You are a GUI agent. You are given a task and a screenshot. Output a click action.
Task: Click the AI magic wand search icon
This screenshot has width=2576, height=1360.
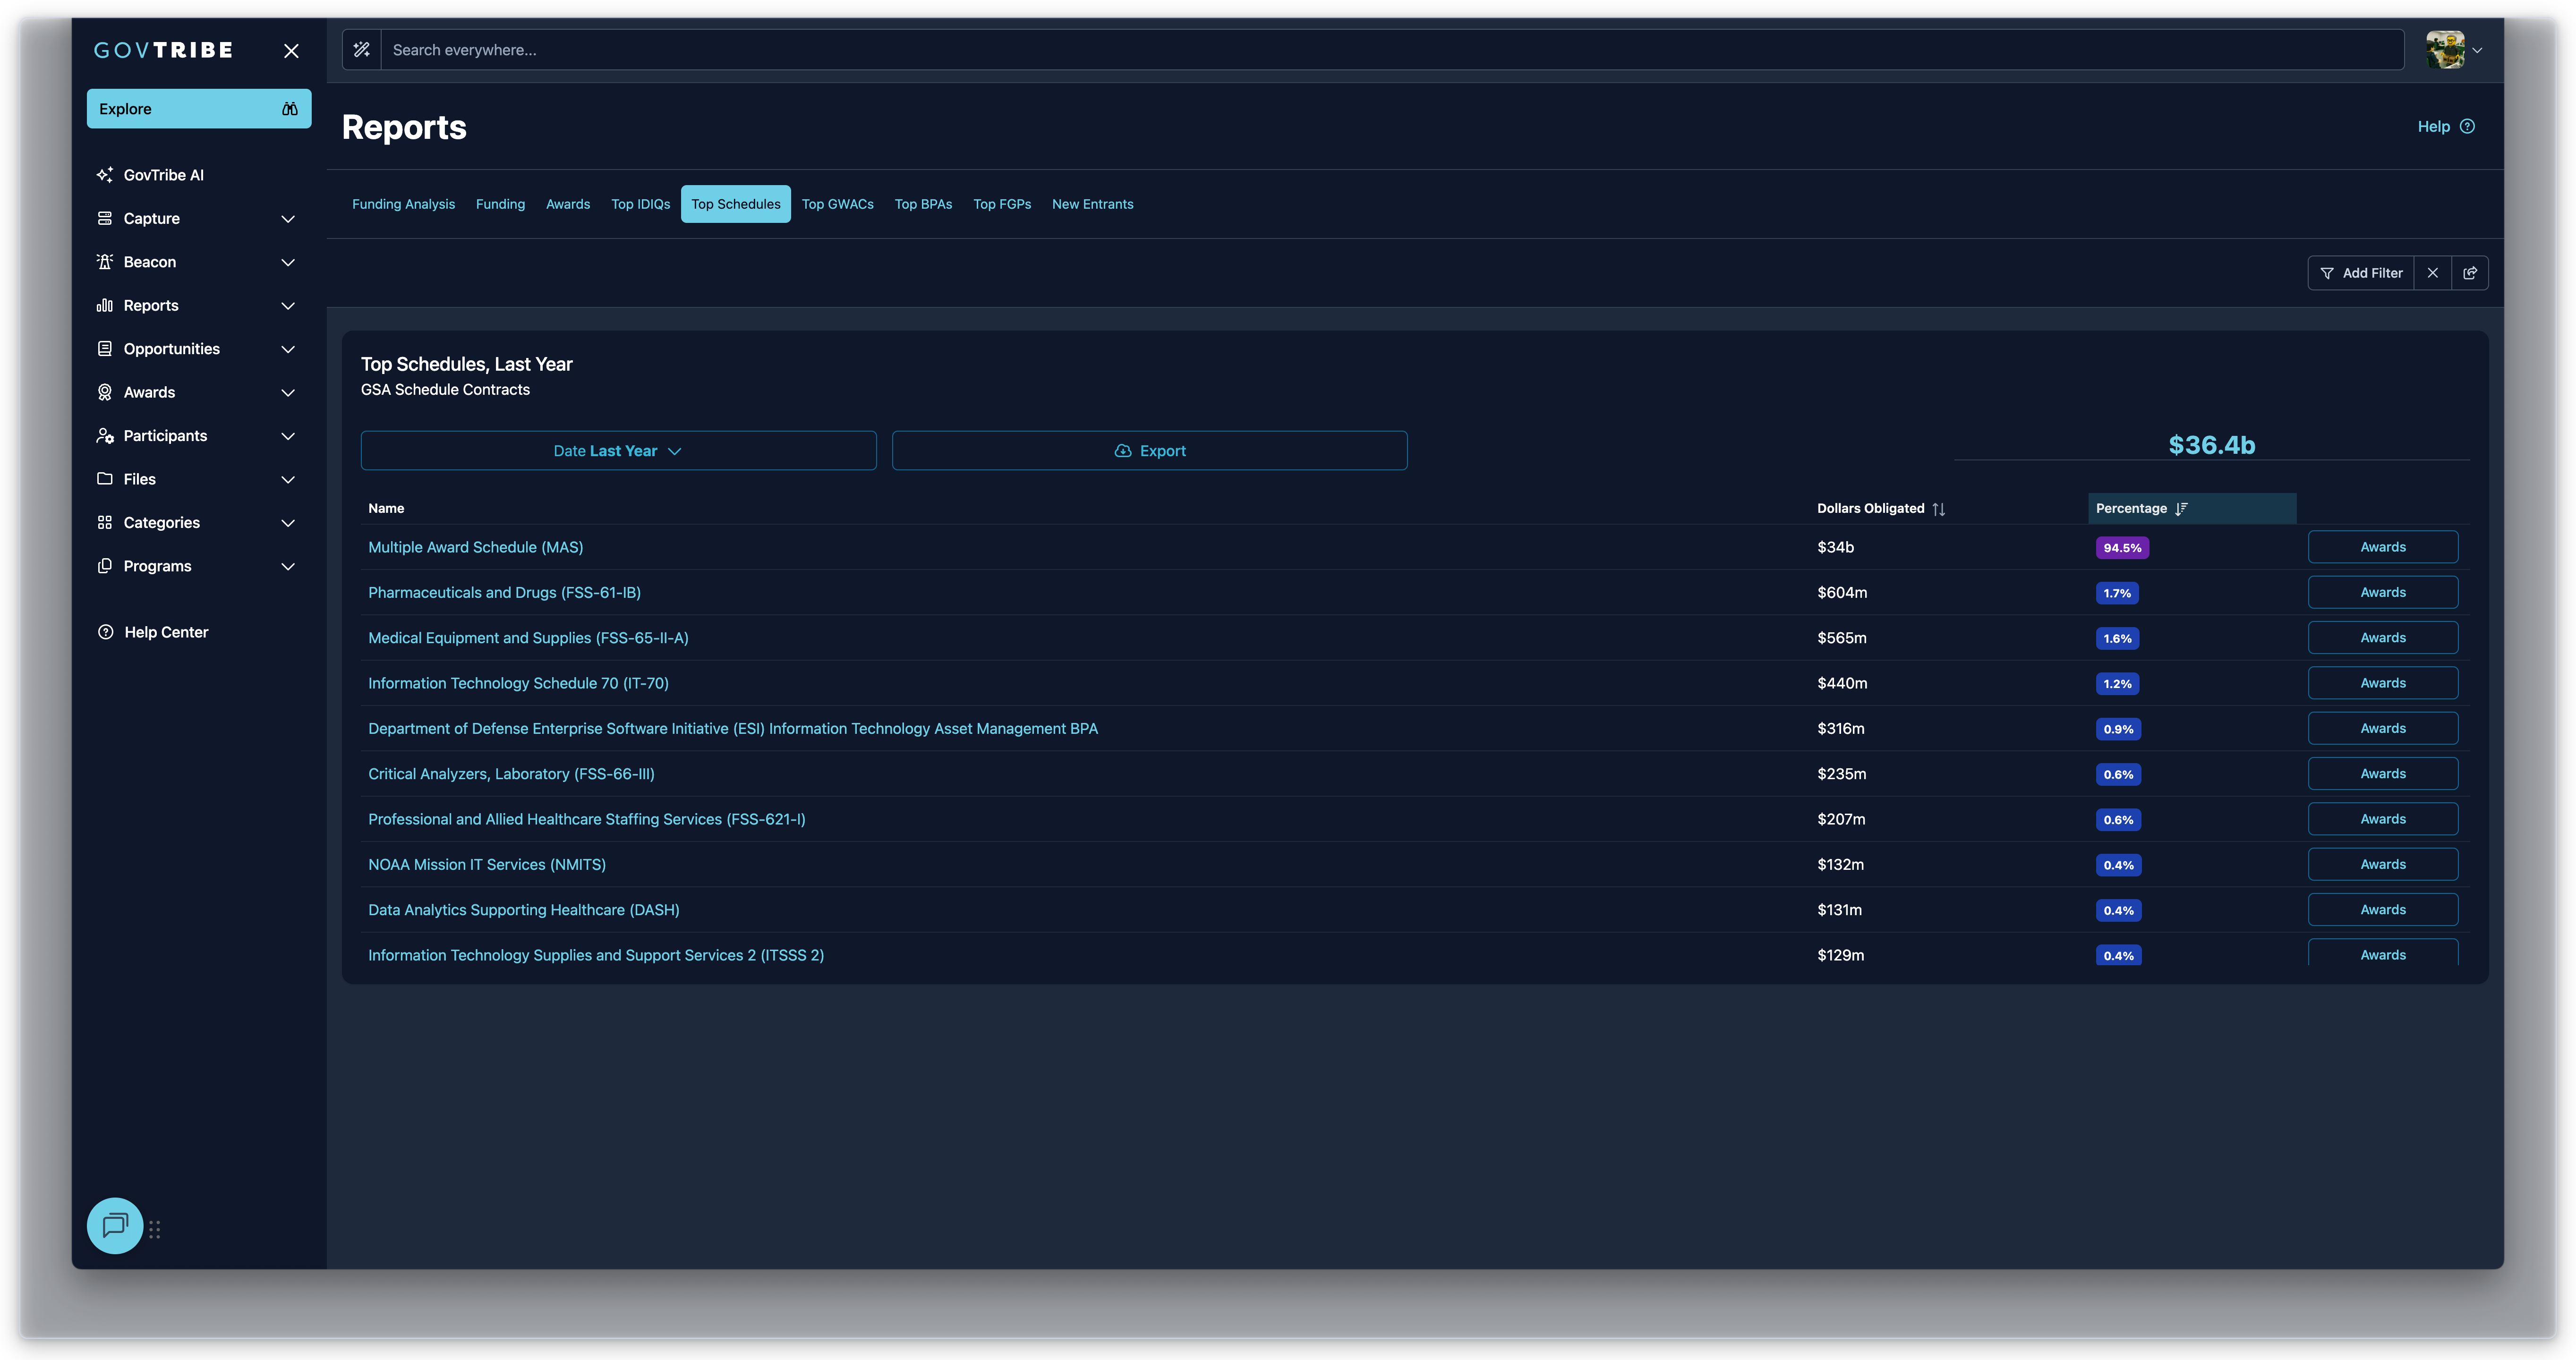click(x=362, y=50)
